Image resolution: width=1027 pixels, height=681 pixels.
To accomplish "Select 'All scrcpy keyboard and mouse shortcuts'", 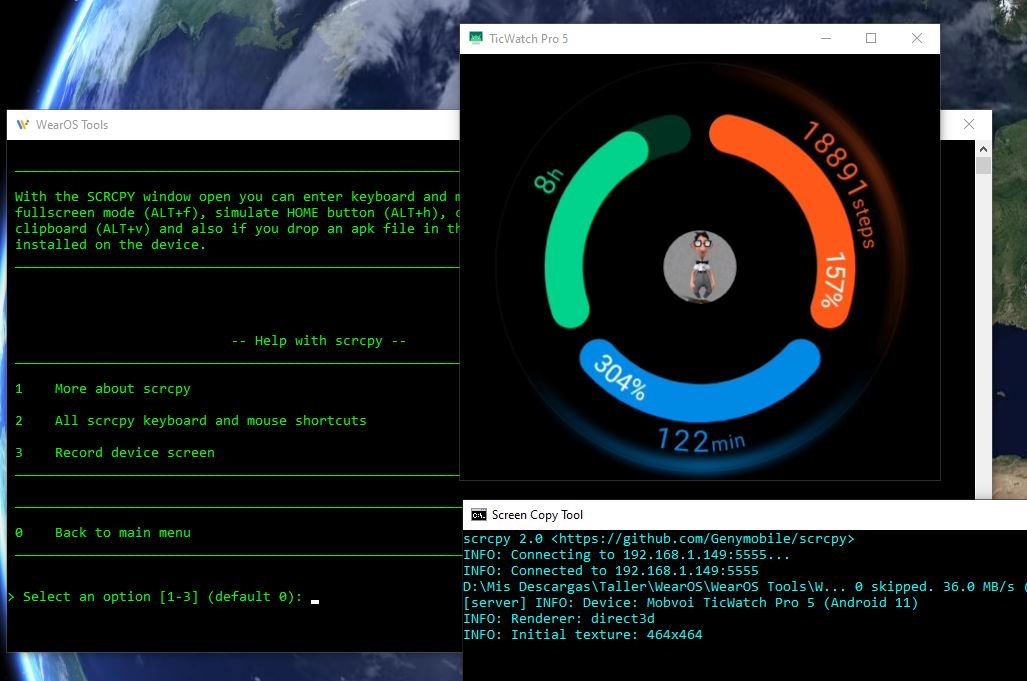I will [x=210, y=421].
